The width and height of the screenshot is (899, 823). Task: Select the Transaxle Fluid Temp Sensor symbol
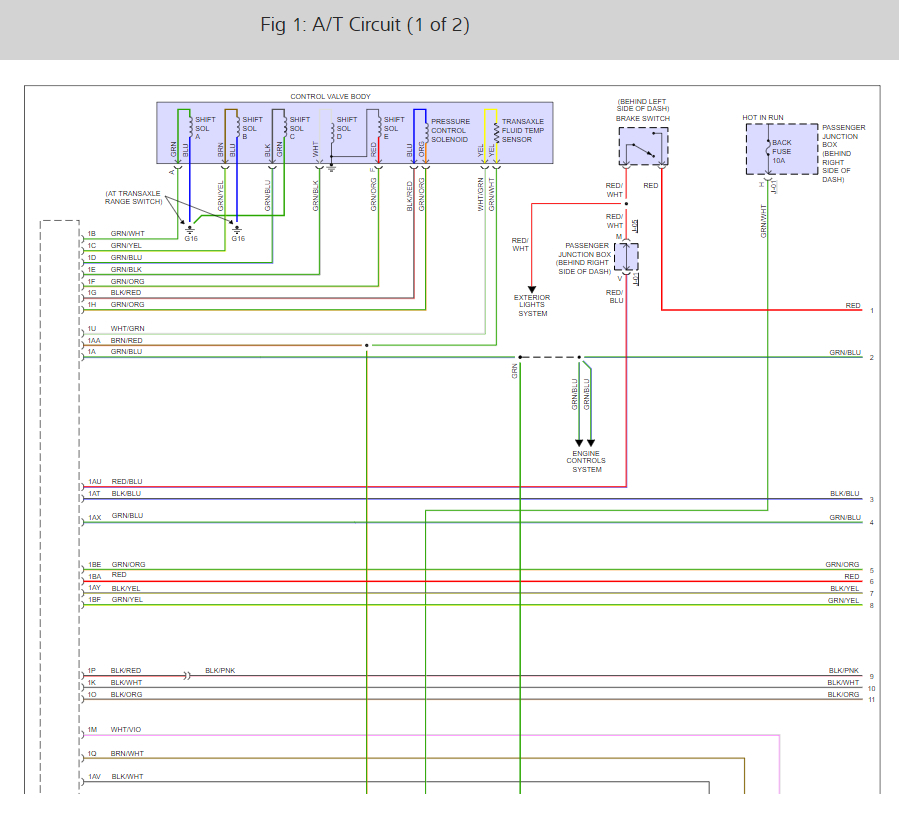tap(495, 130)
